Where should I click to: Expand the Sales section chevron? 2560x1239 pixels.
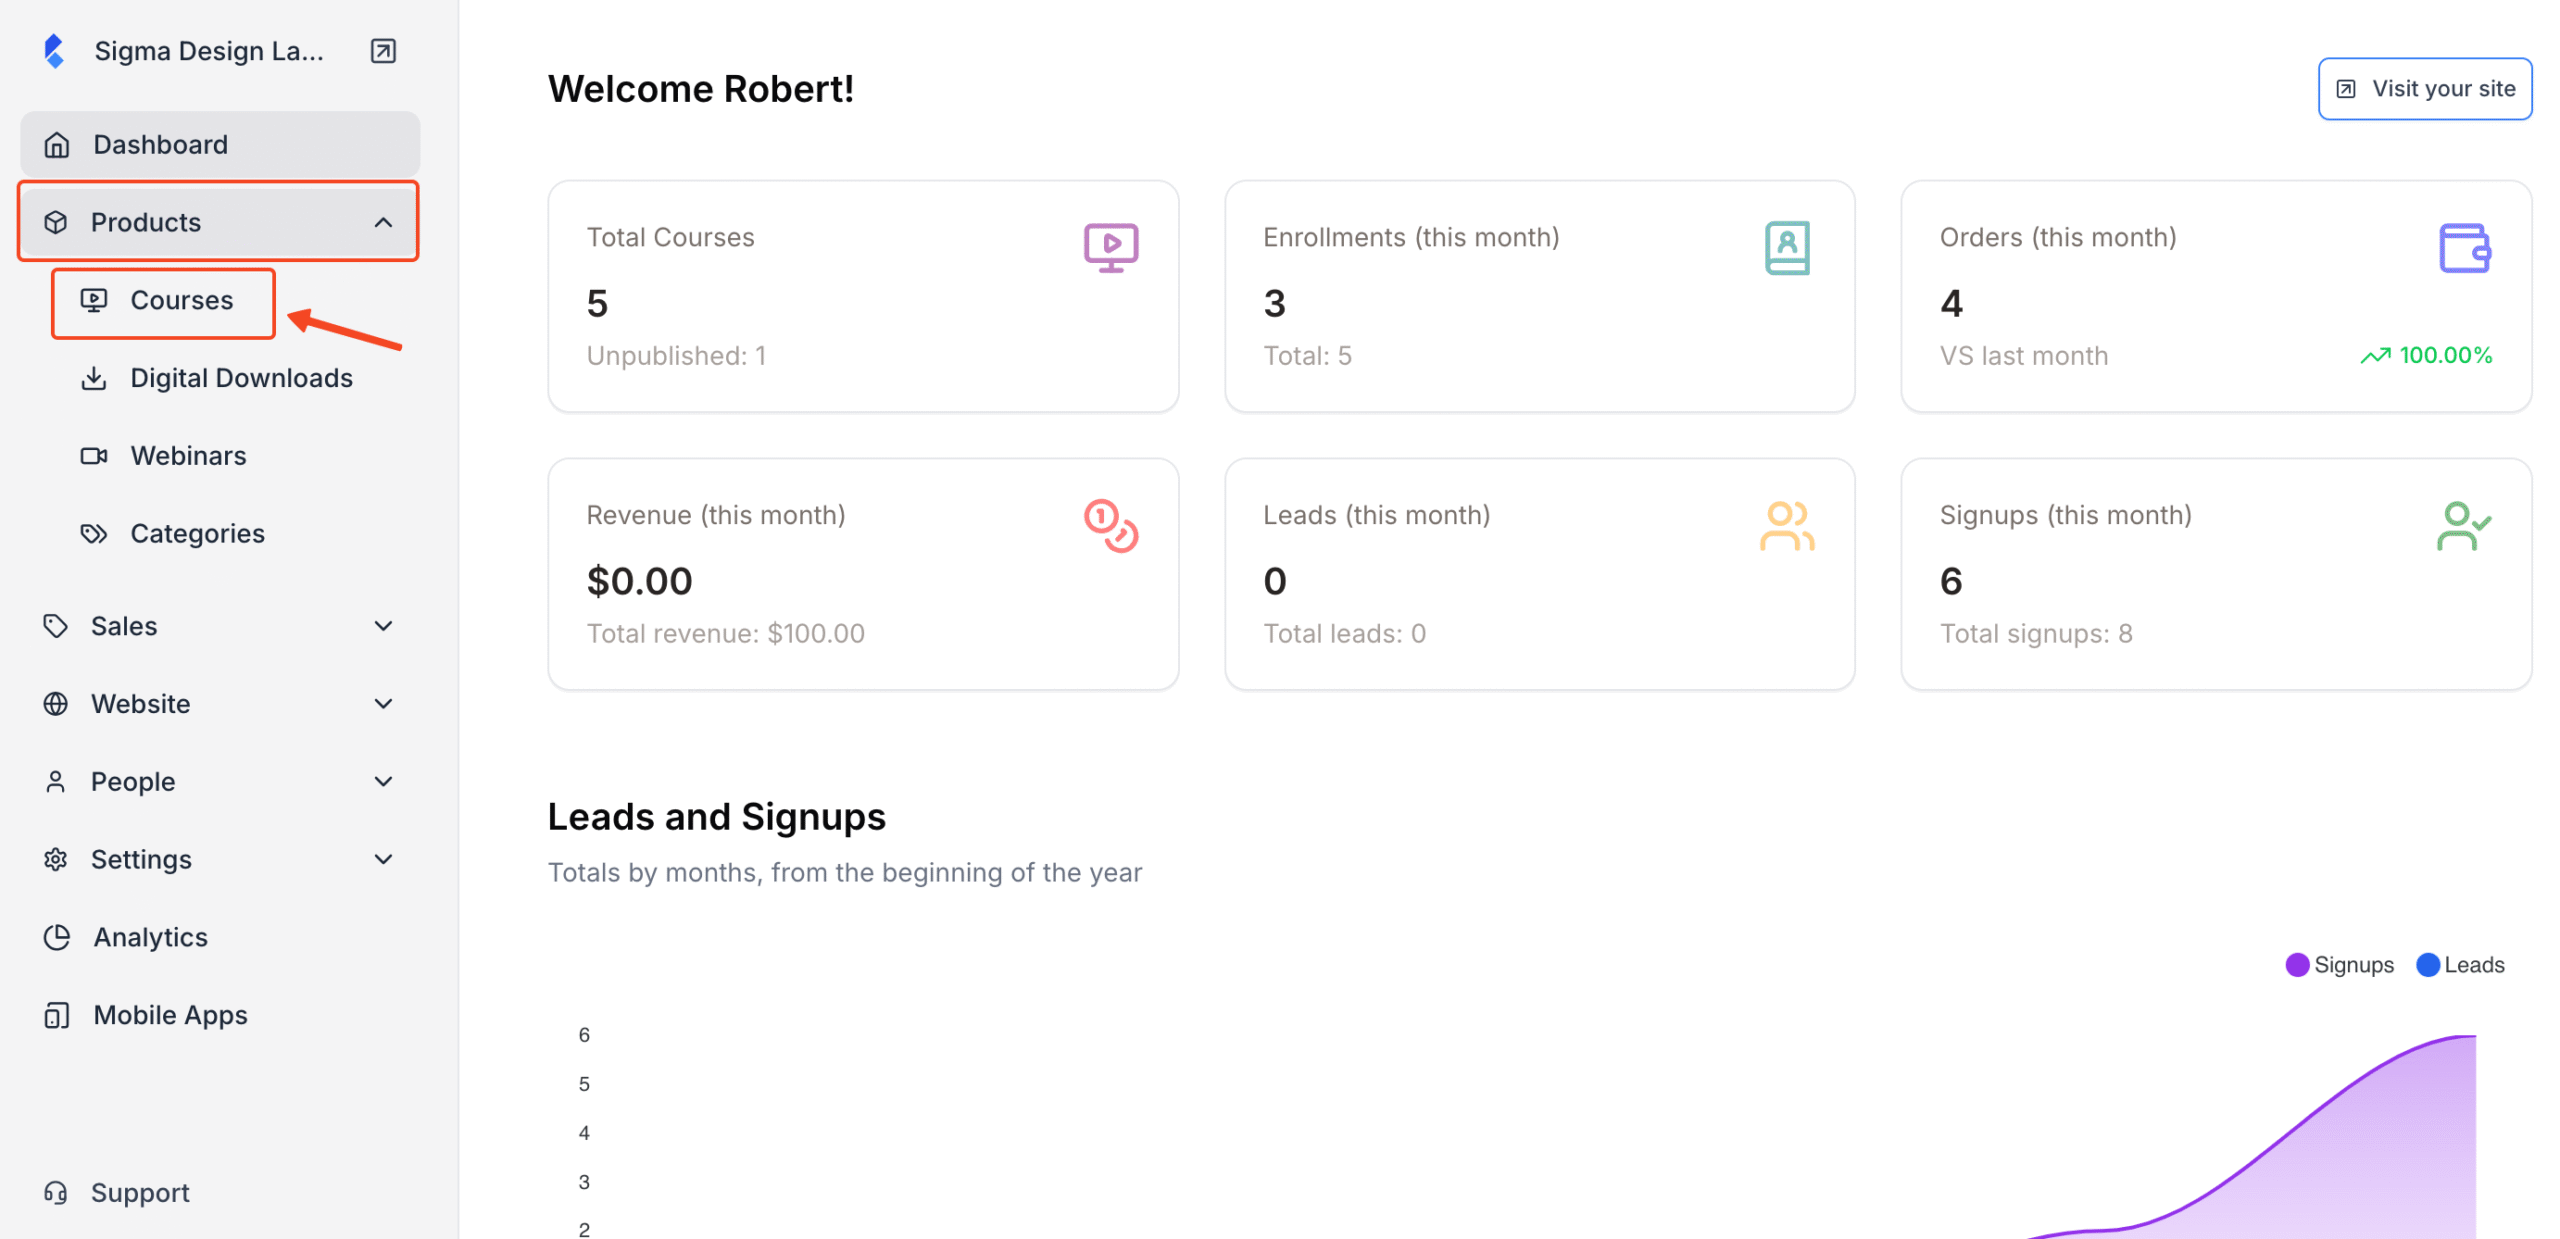383,626
